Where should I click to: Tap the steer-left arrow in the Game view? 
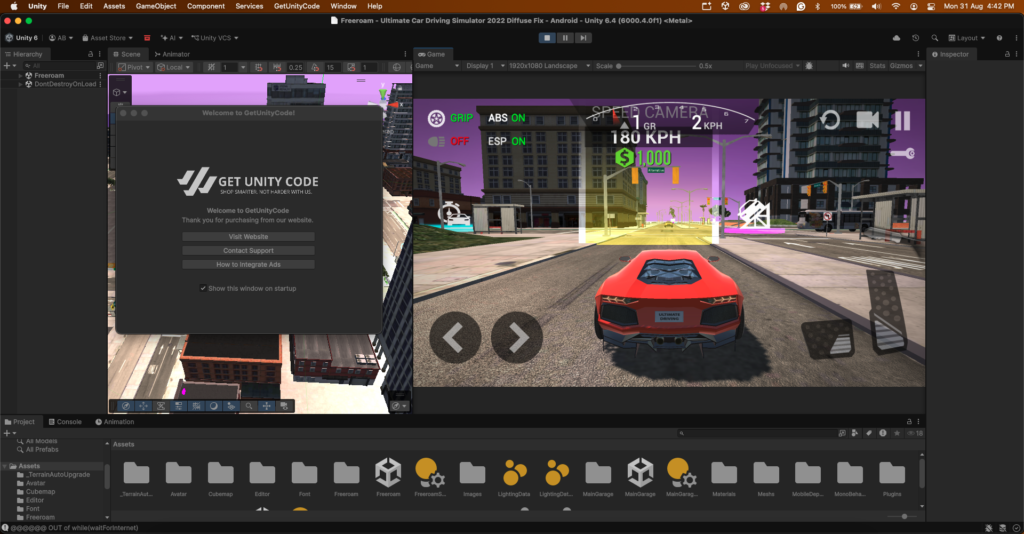[455, 338]
